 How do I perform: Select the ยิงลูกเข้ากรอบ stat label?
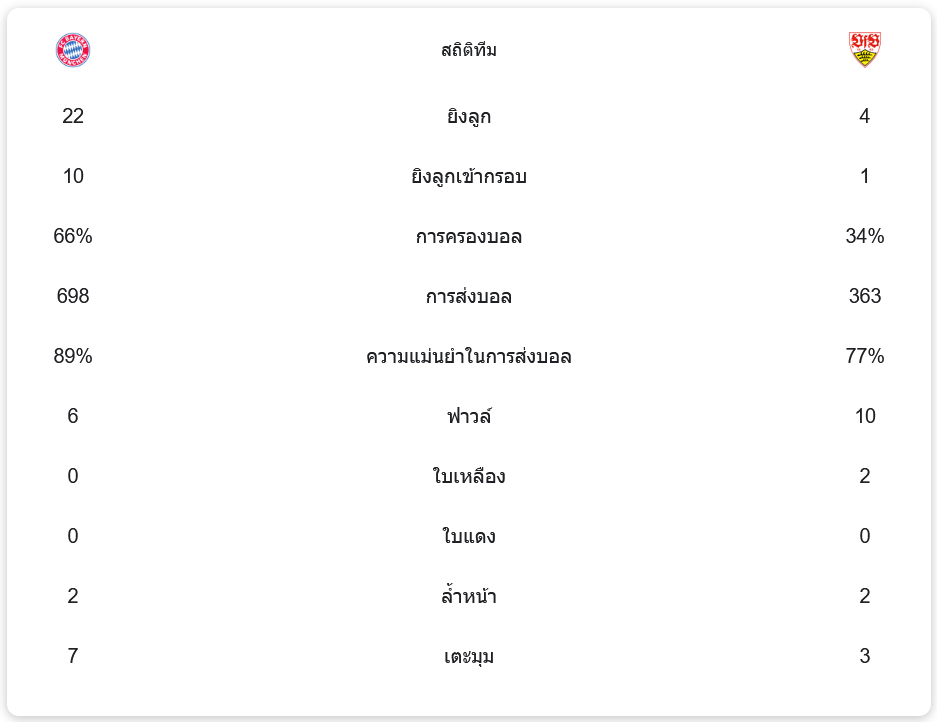468,177
